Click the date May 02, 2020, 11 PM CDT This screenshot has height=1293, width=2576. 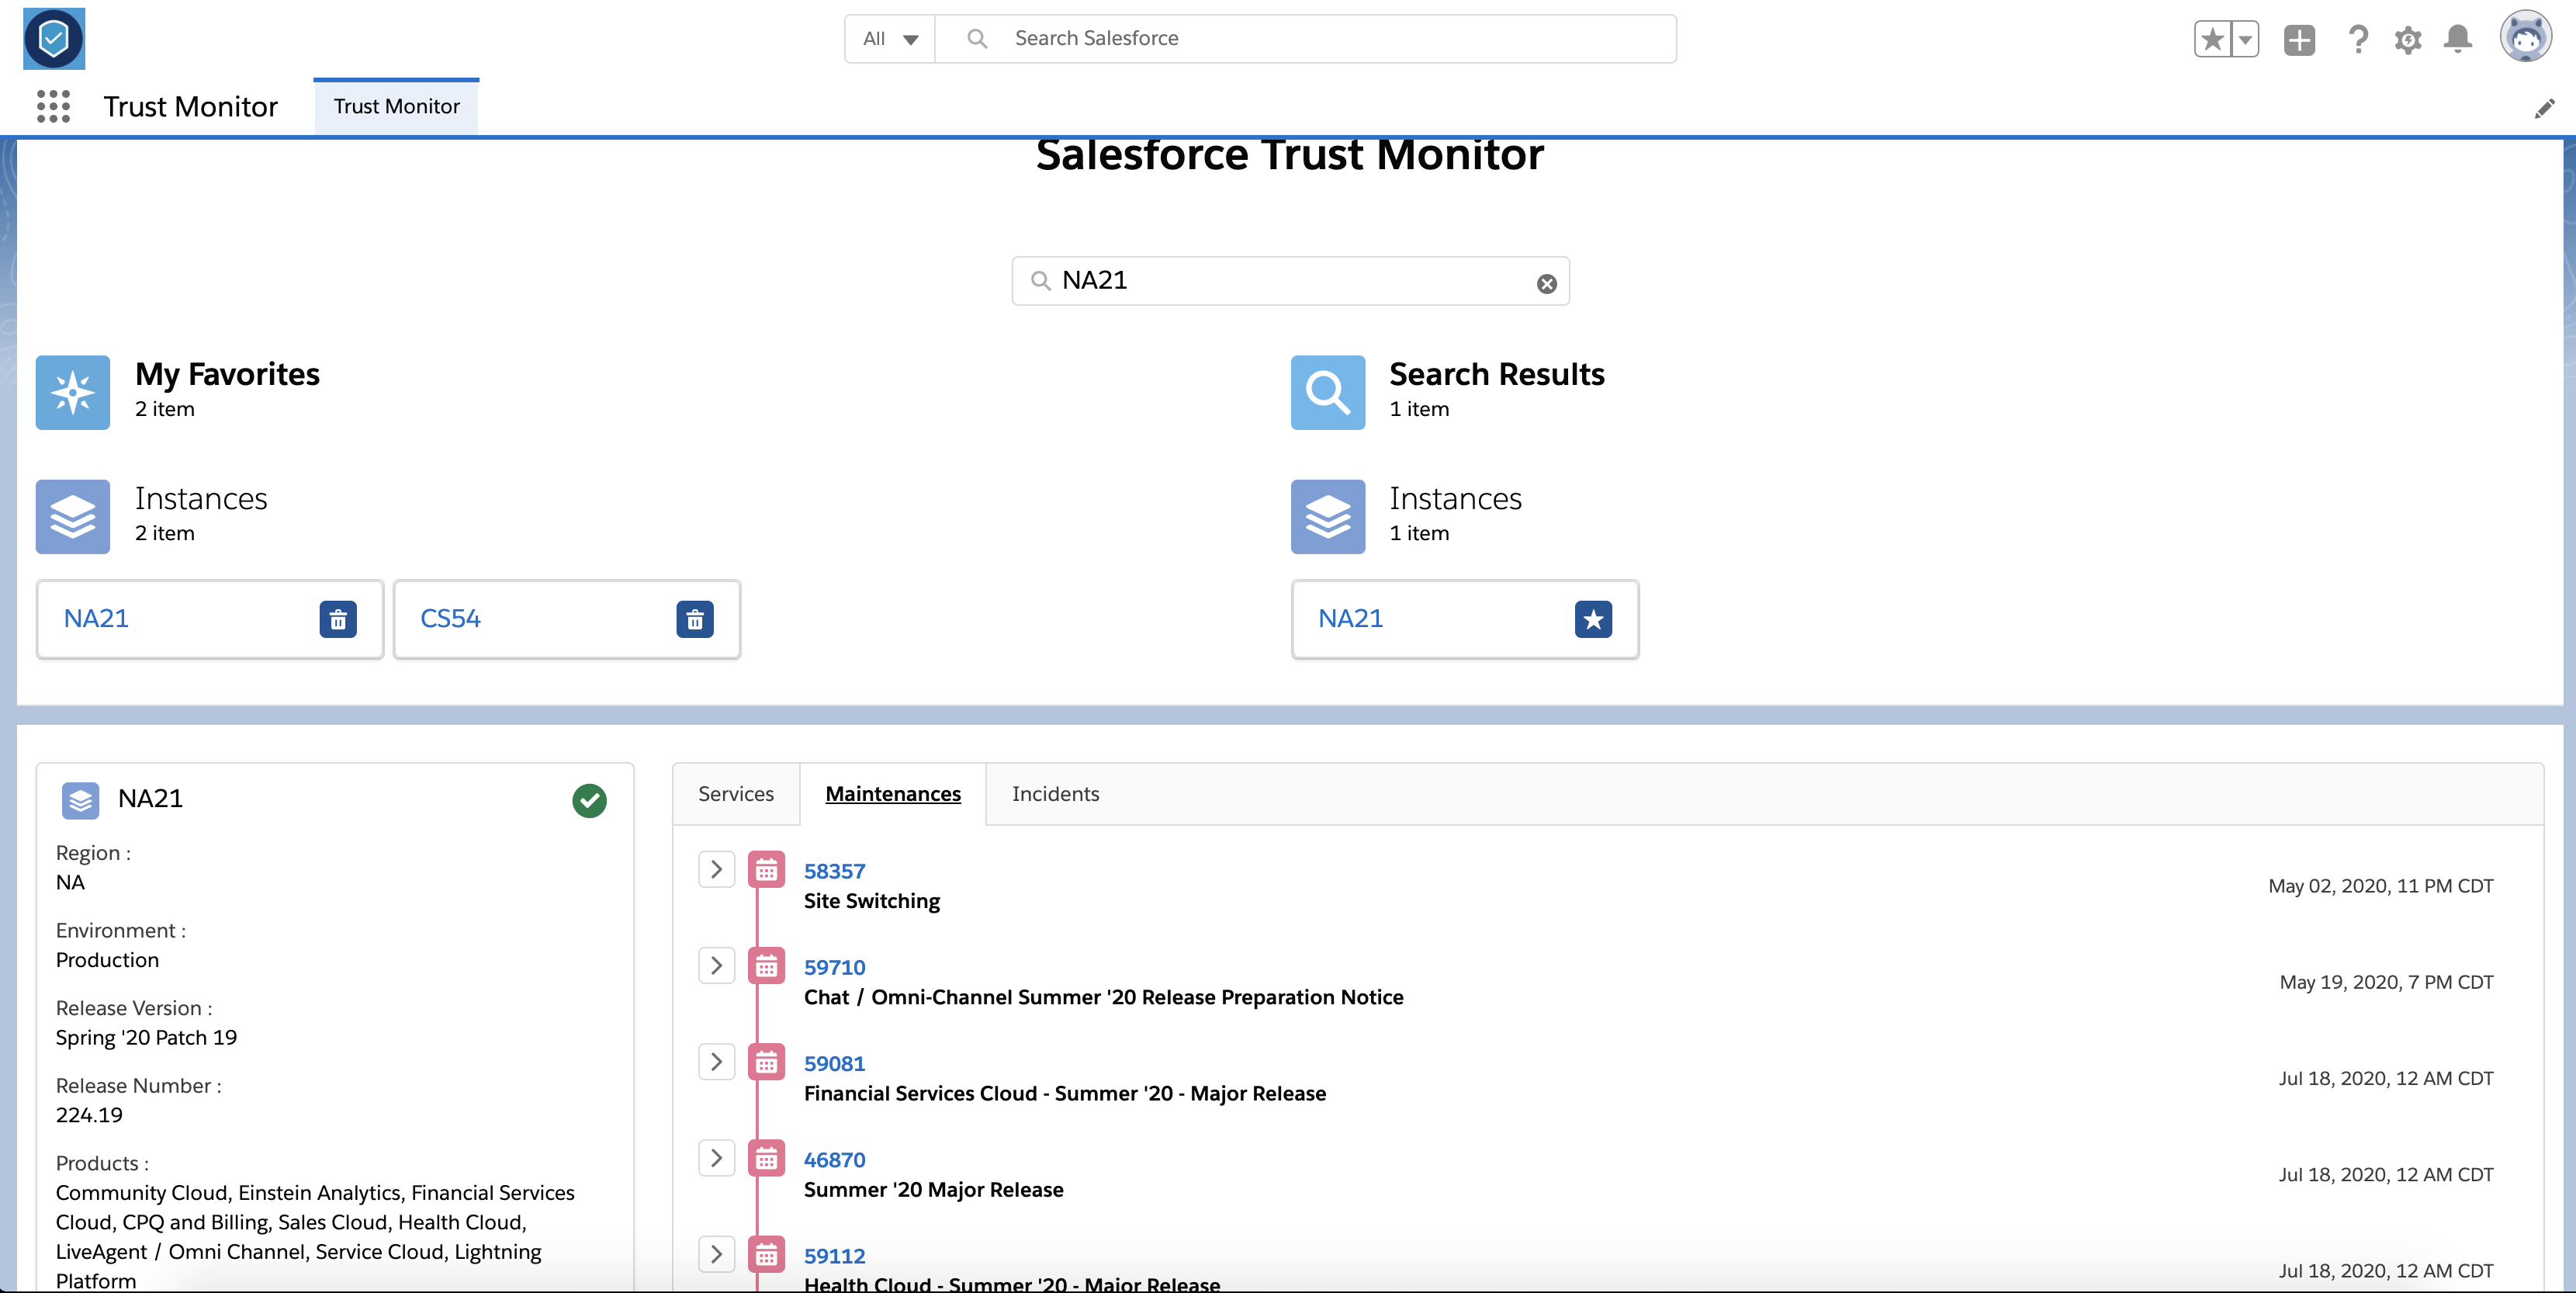2380,886
